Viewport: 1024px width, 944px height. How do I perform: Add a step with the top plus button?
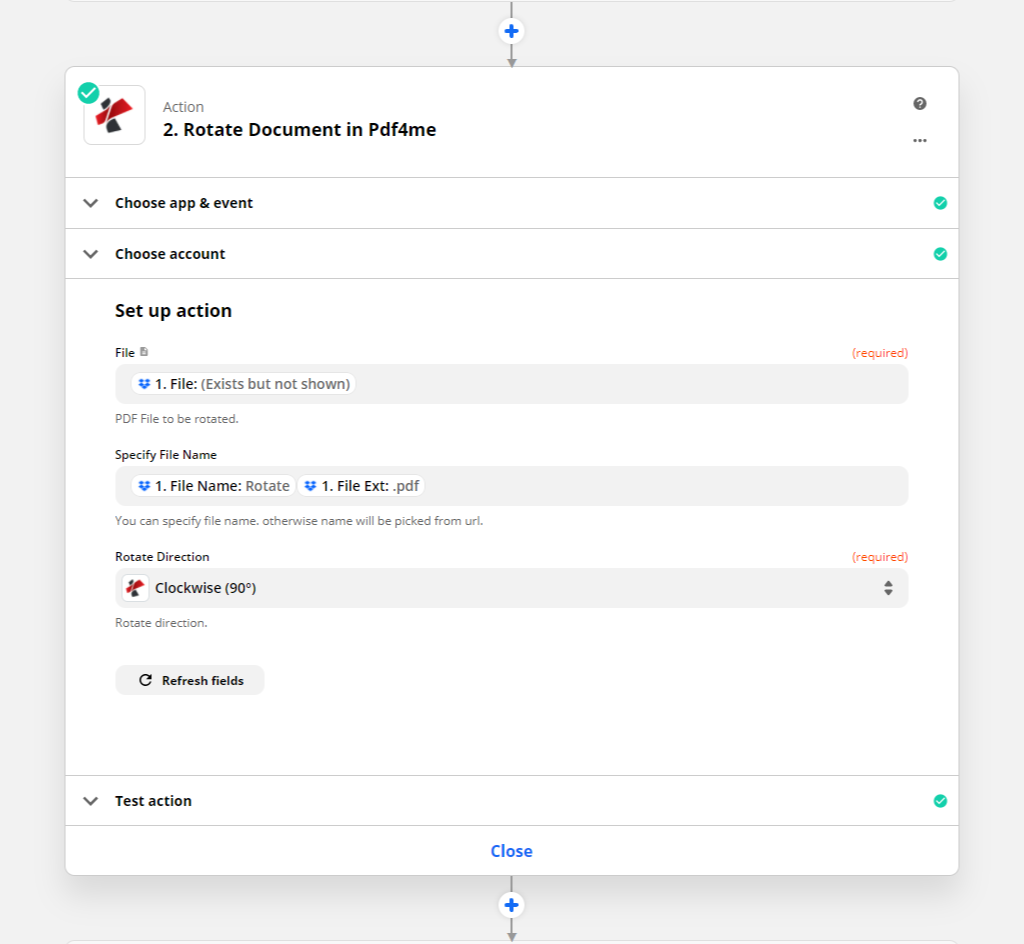(511, 31)
